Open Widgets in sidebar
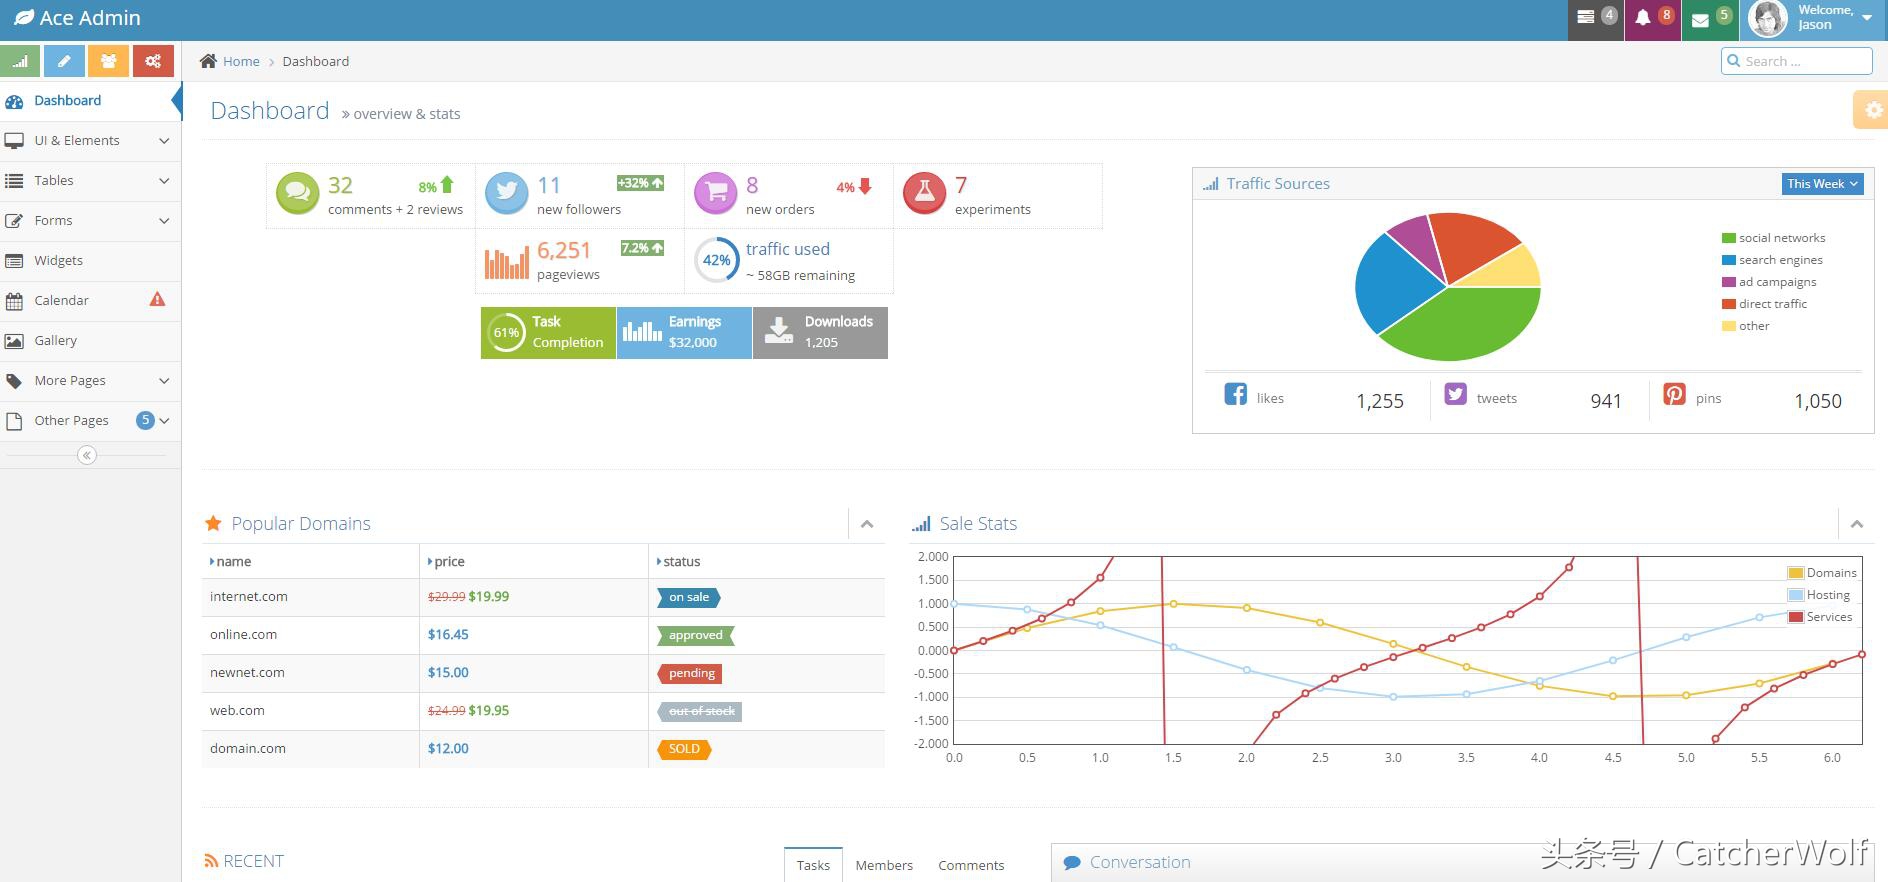This screenshot has height=882, width=1888. click(90, 261)
